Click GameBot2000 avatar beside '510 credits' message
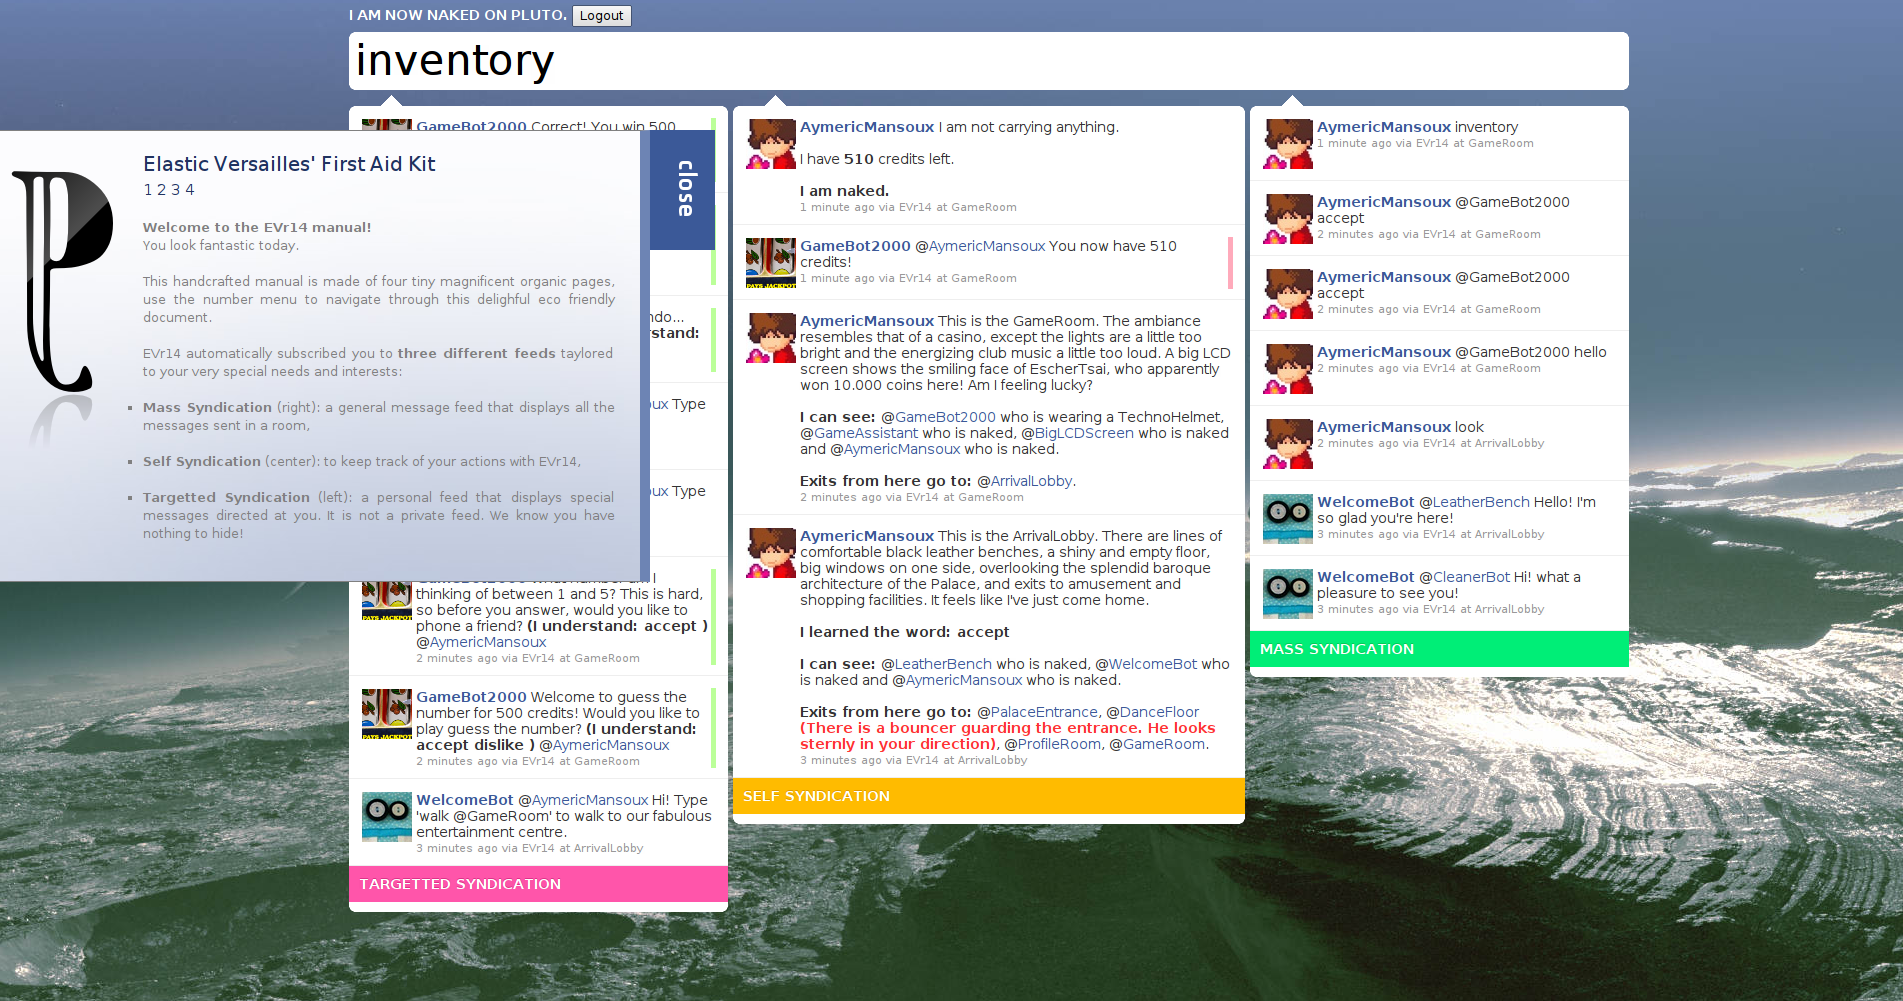 tap(771, 262)
